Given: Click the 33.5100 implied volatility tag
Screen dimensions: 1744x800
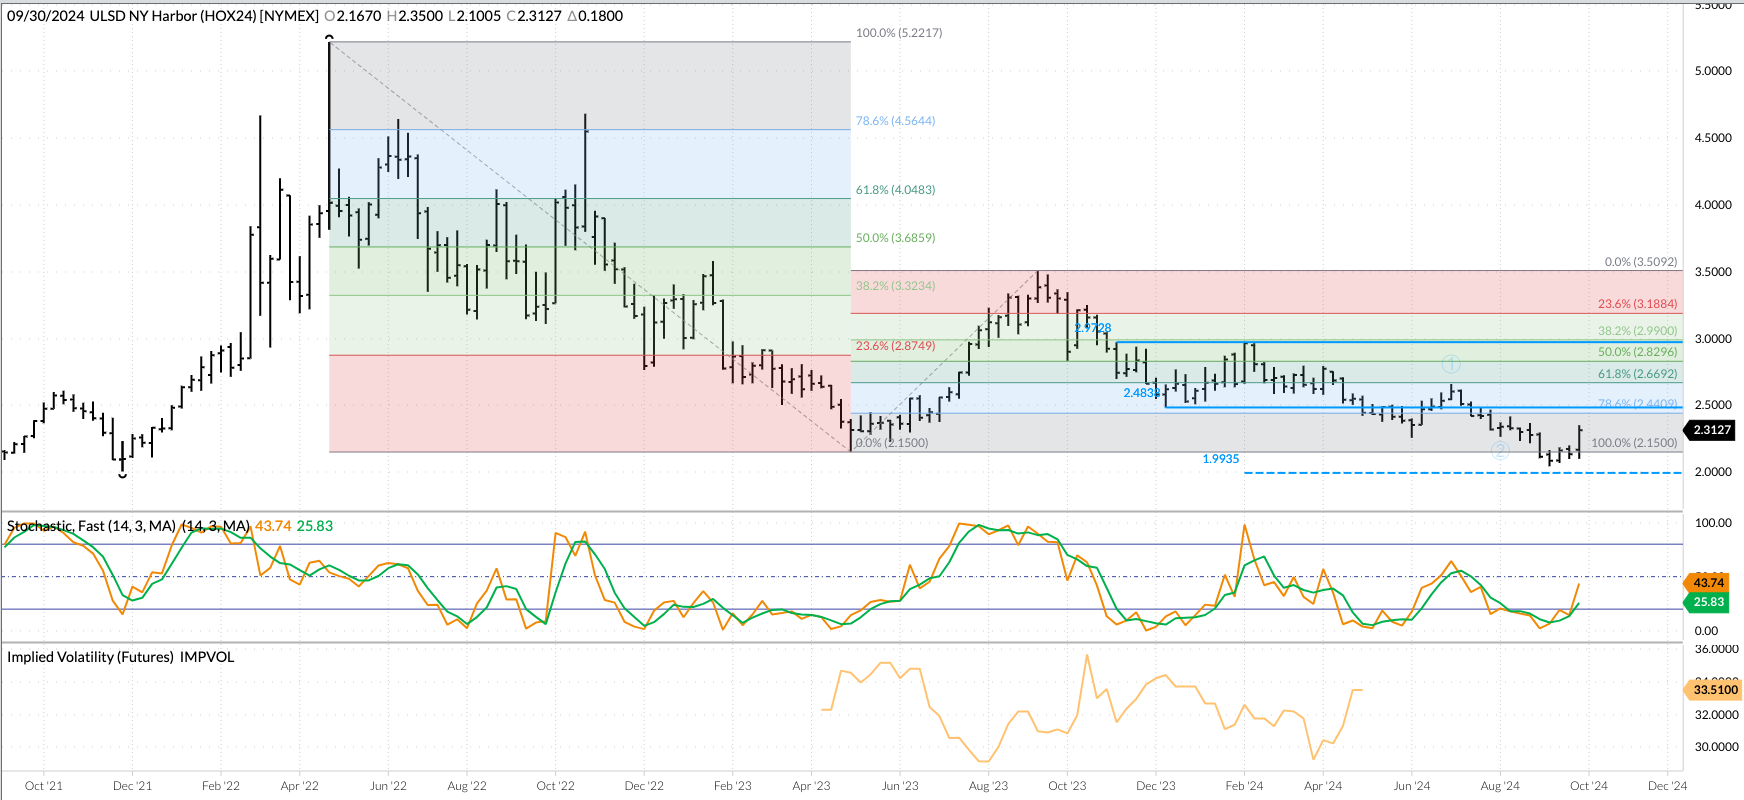Looking at the screenshot, I should pos(1714,689).
